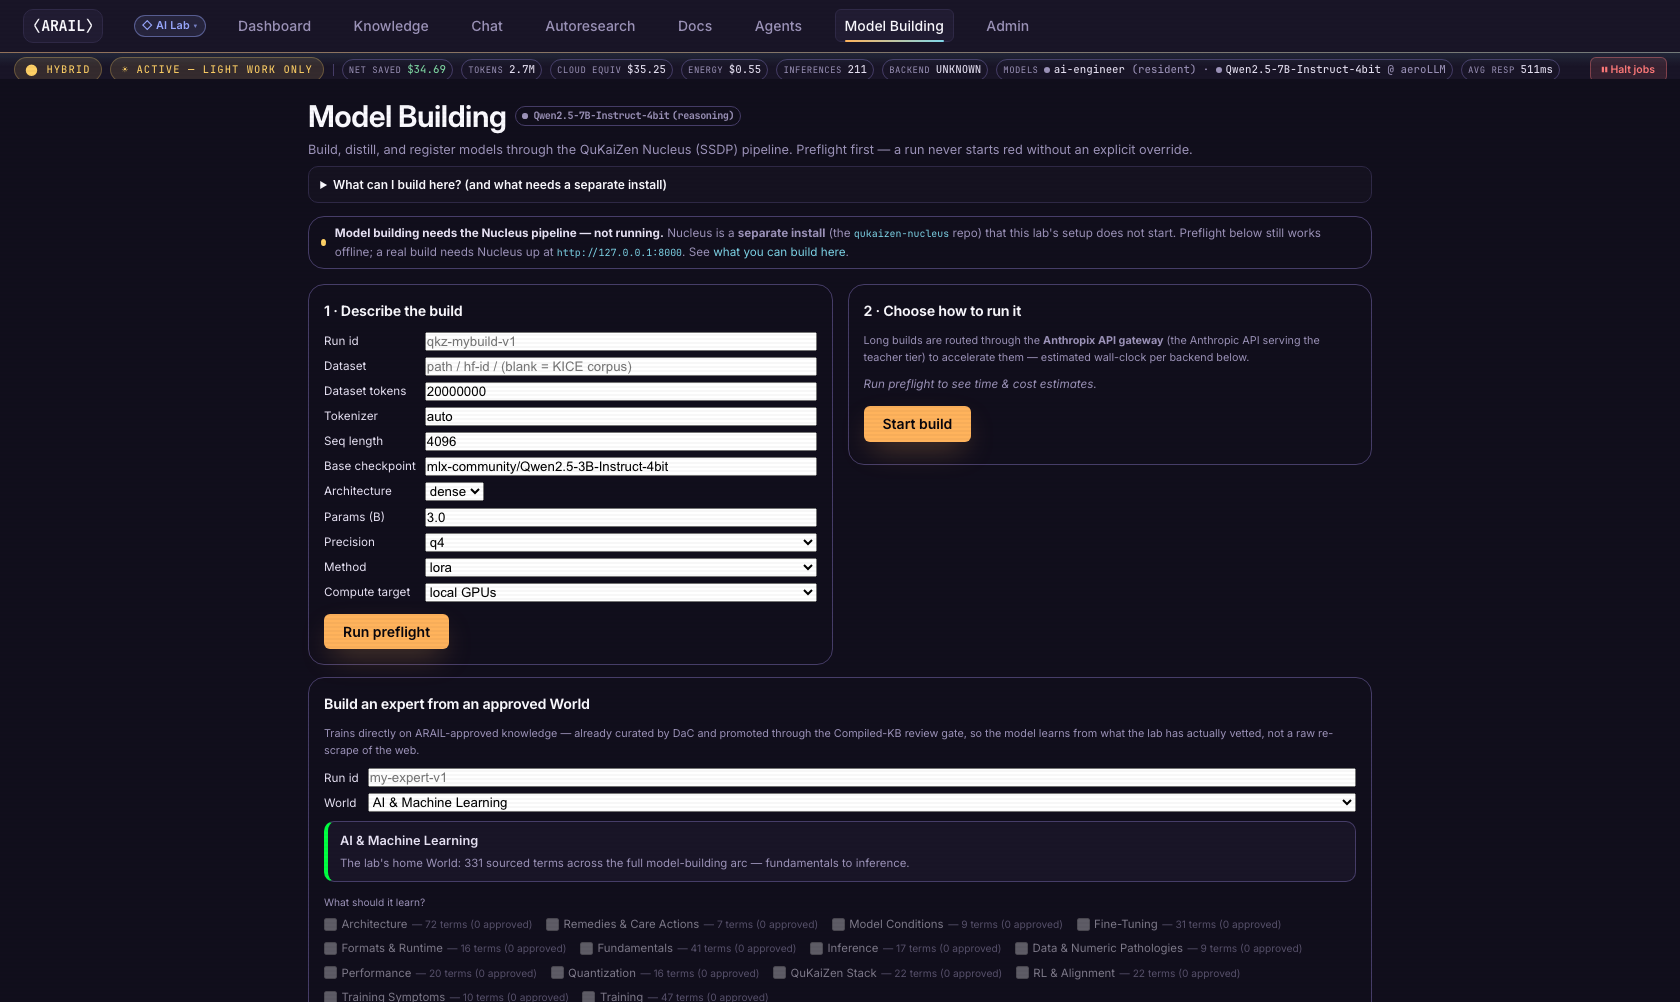This screenshot has height=1002, width=1680.
Task: Open the Admin tab
Action: (x=1007, y=26)
